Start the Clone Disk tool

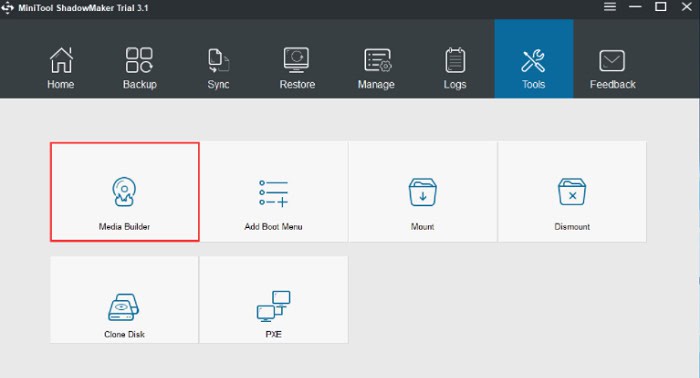(x=125, y=299)
